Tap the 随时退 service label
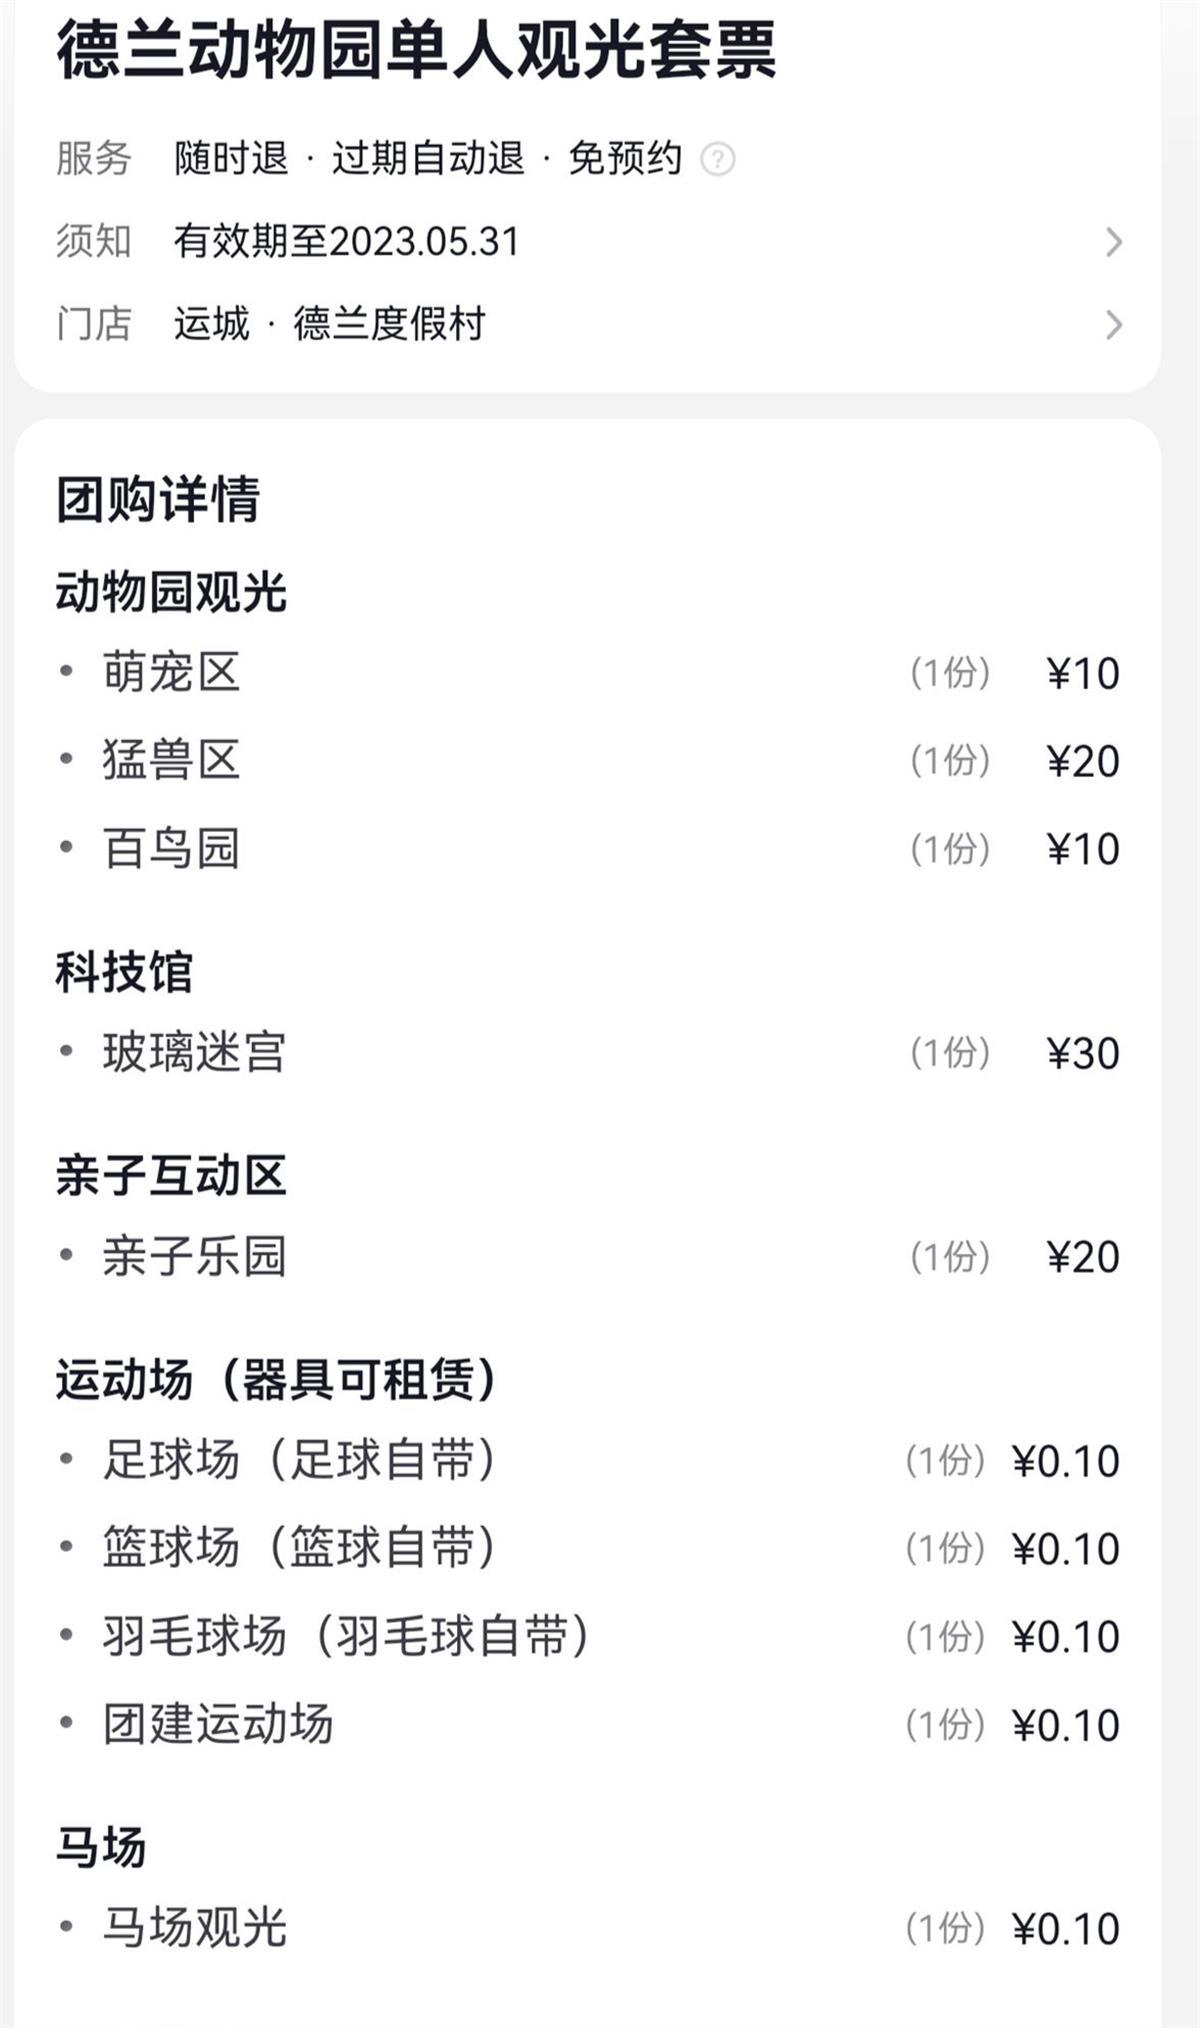This screenshot has height=2028, width=1200. click(x=231, y=159)
